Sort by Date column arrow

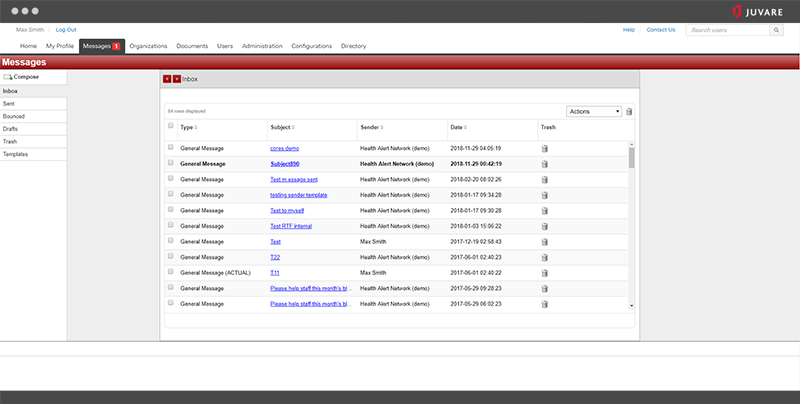click(x=465, y=128)
